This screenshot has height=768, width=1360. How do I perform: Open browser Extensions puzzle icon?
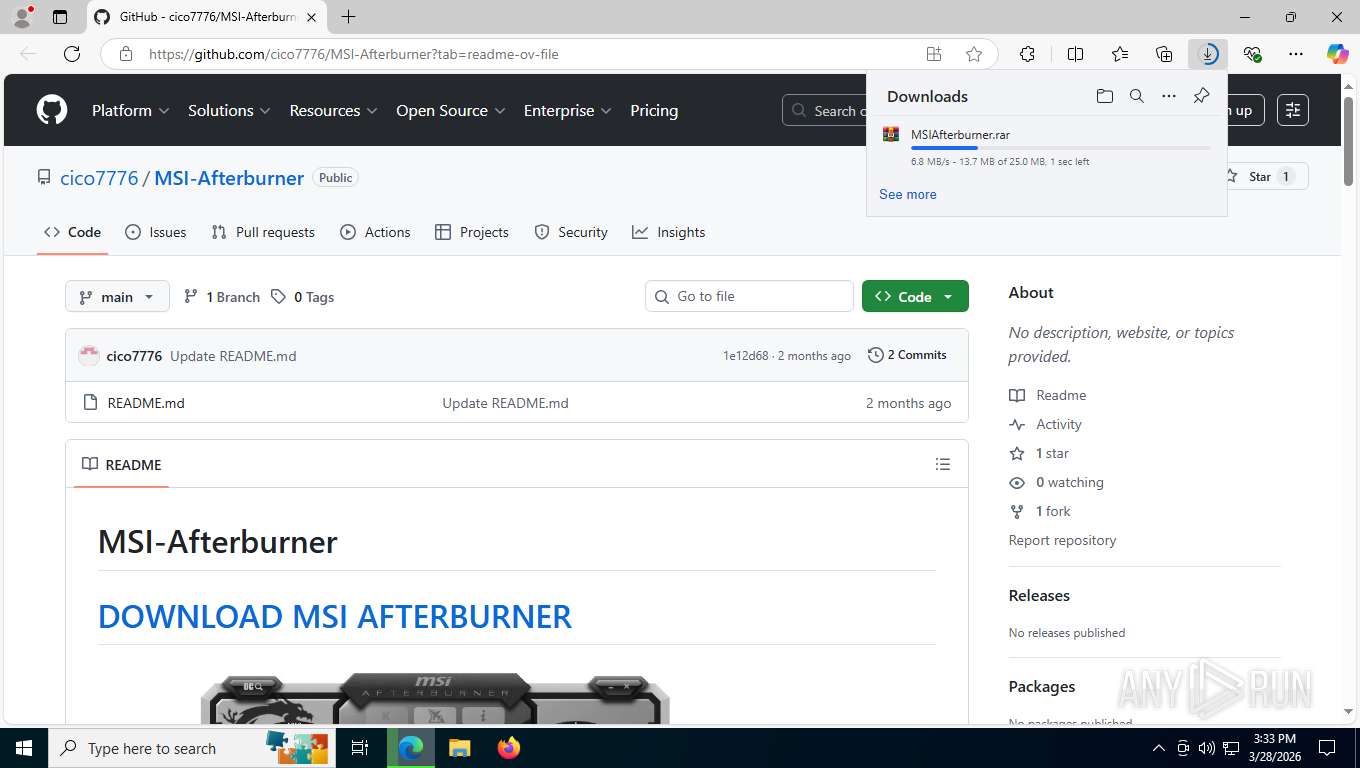coord(1027,54)
